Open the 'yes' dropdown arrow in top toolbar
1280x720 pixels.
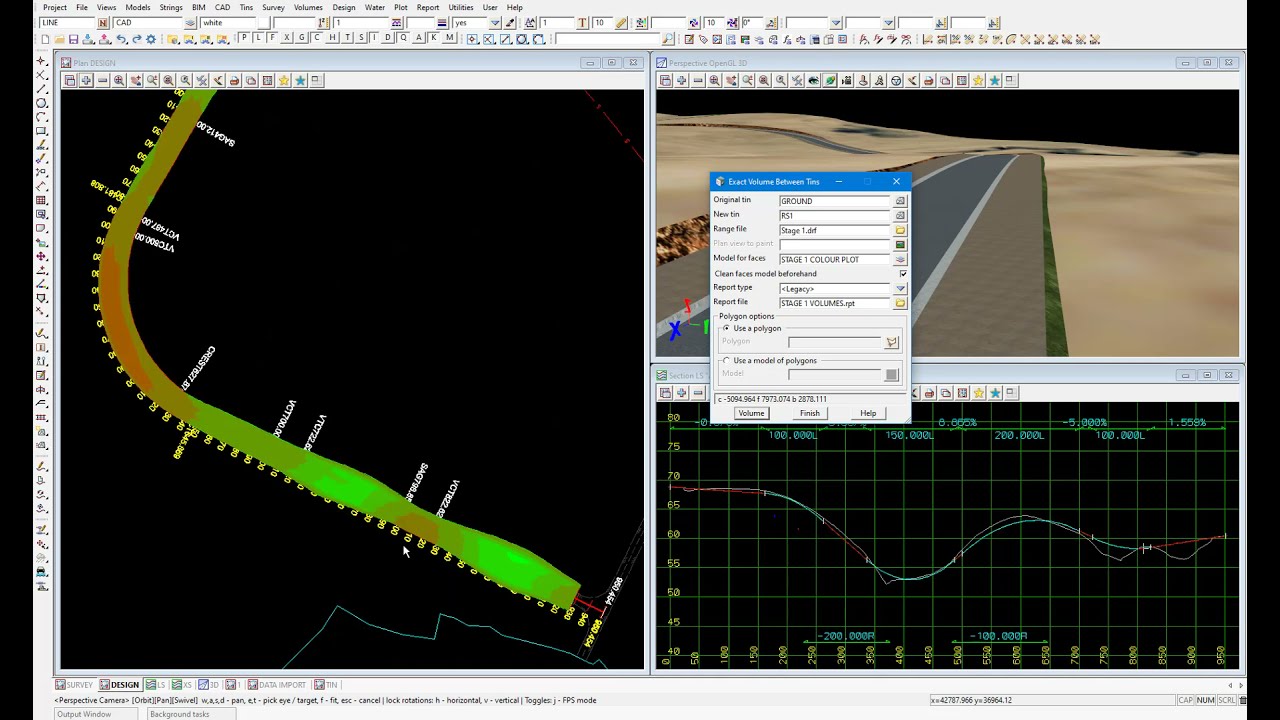point(495,22)
